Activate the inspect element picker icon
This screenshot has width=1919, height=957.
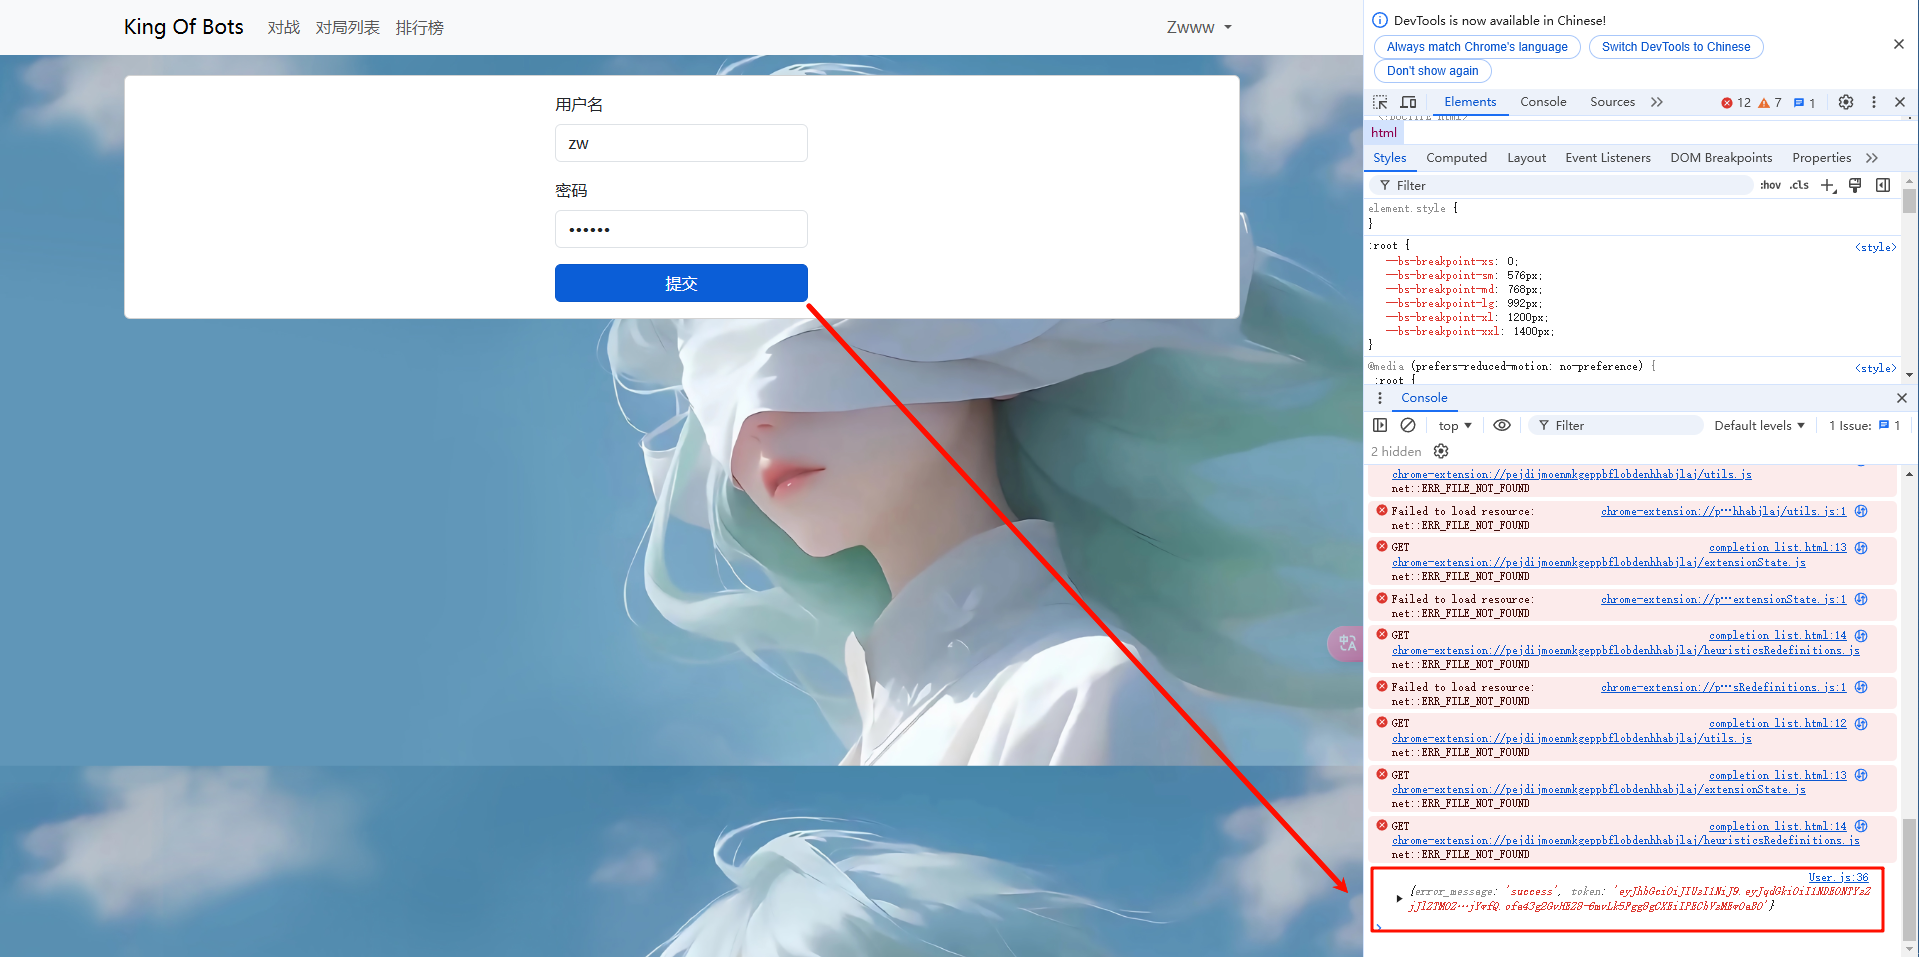1380,102
